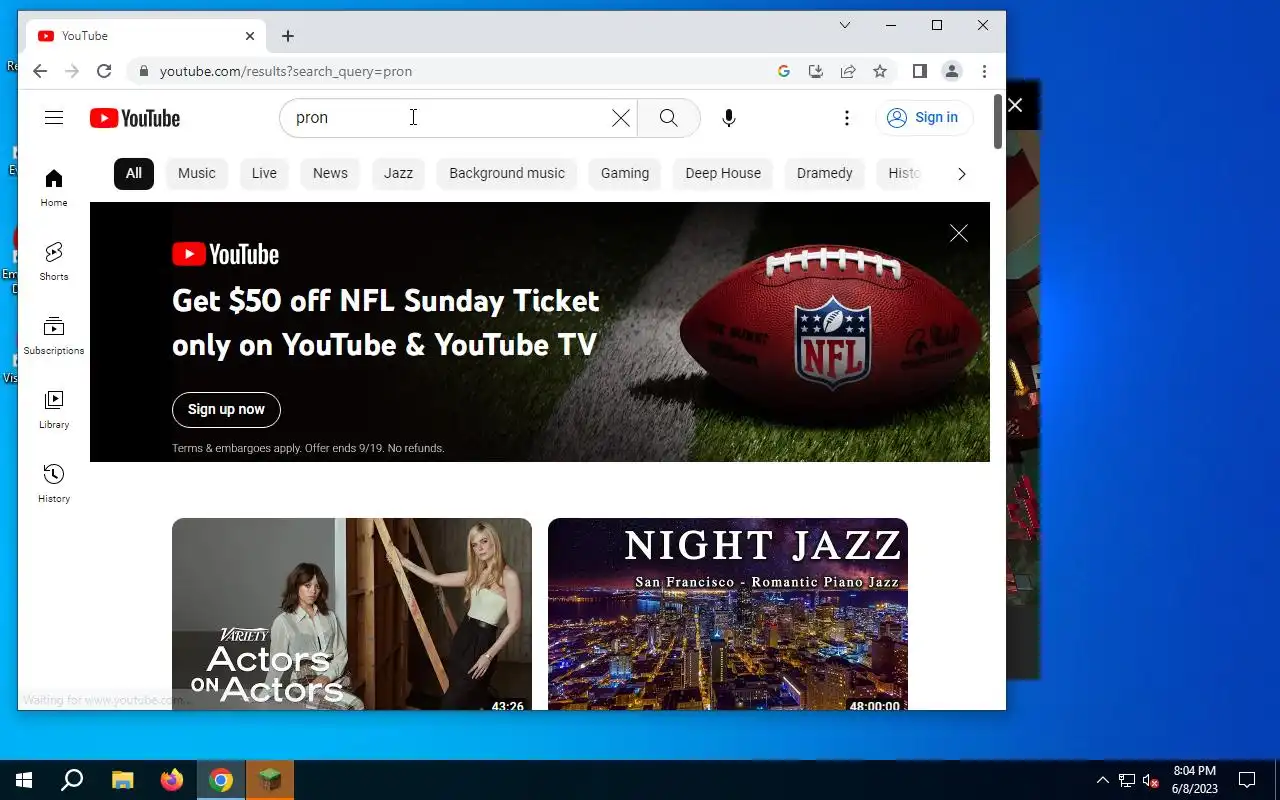The width and height of the screenshot is (1280, 800).
Task: Start voice search with microphone icon
Action: [x=729, y=118]
